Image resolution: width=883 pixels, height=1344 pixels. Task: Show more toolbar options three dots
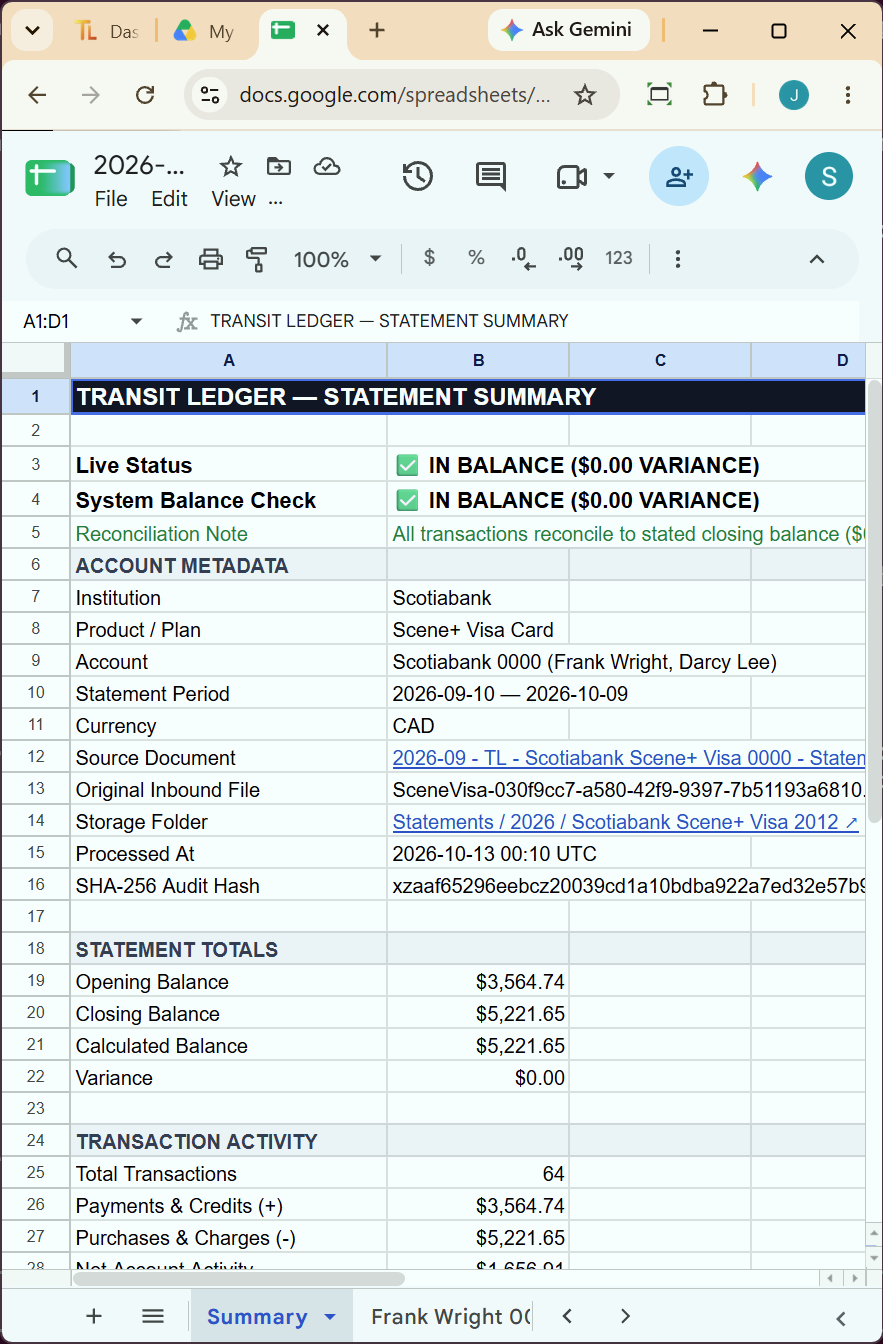point(678,259)
